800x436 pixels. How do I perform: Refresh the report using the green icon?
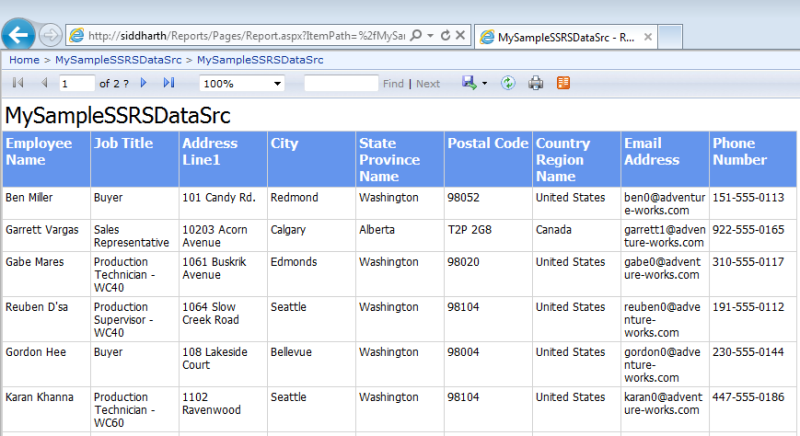point(508,83)
